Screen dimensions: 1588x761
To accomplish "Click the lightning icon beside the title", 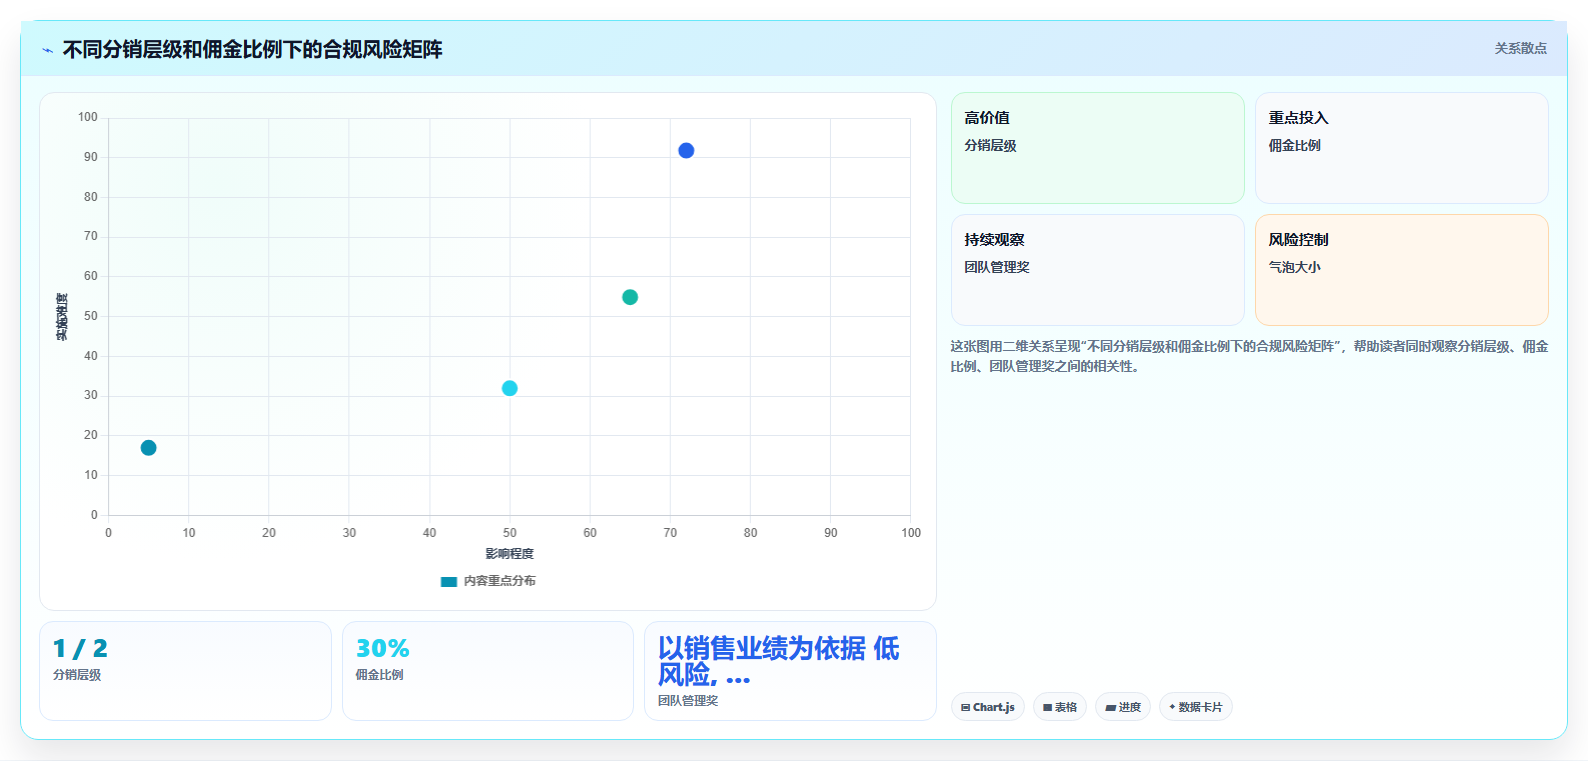I will pos(47,50).
